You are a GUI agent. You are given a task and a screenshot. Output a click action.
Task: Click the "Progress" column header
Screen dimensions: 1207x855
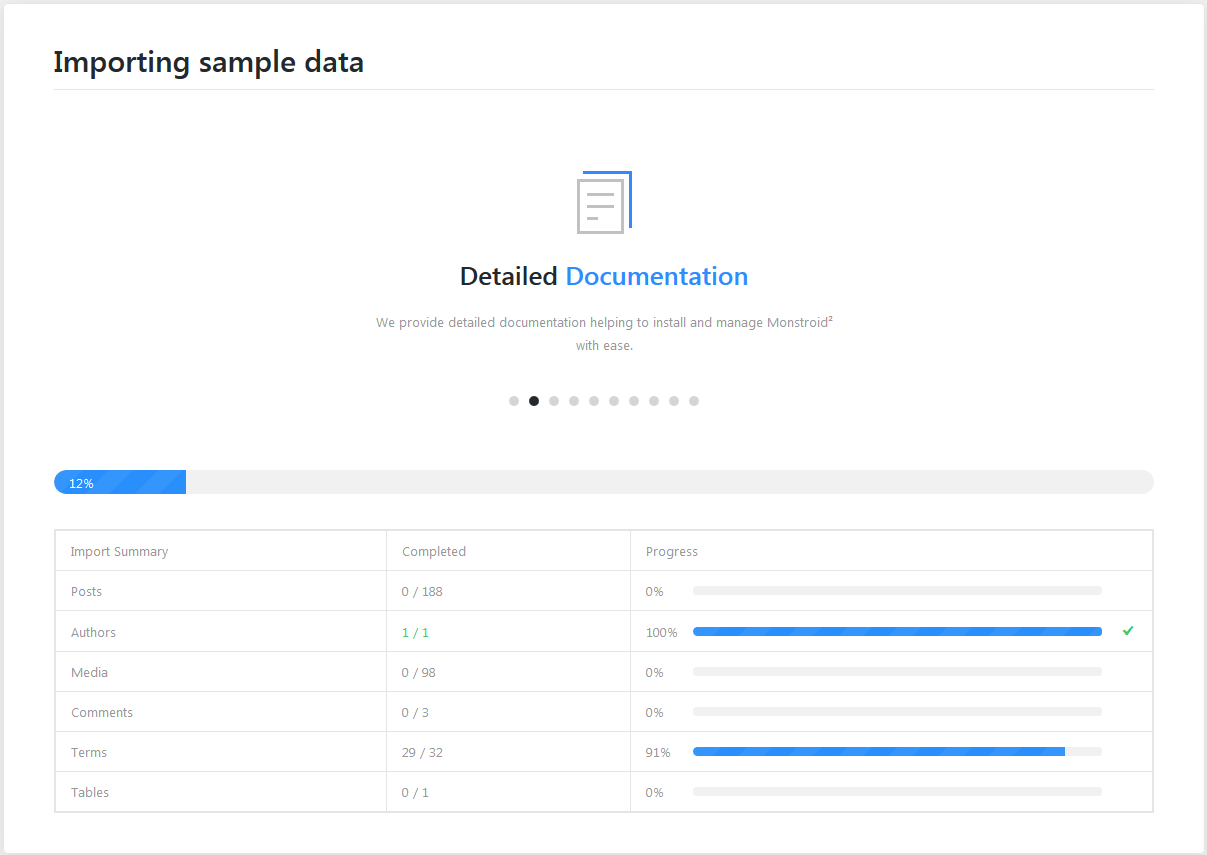[x=672, y=552]
